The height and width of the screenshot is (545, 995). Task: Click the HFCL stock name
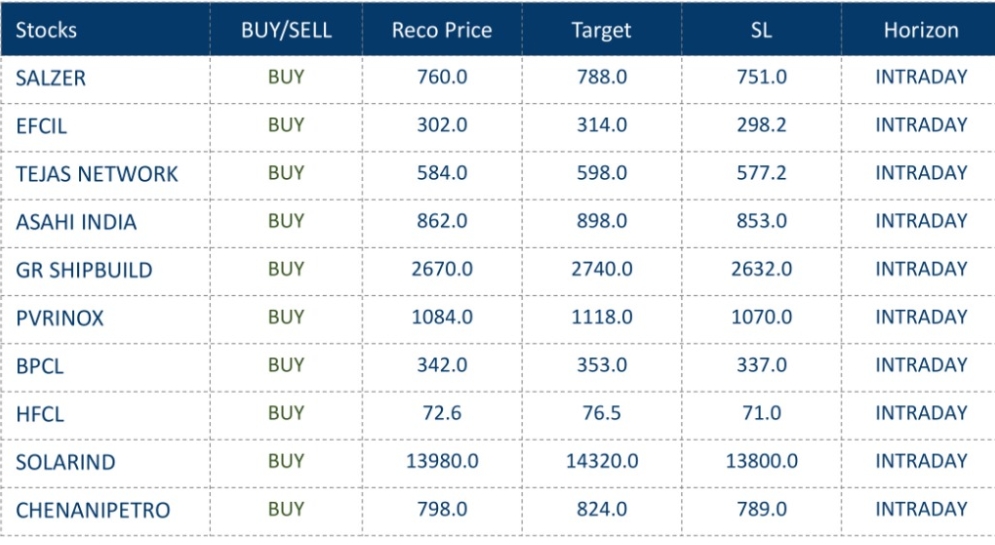point(40,414)
